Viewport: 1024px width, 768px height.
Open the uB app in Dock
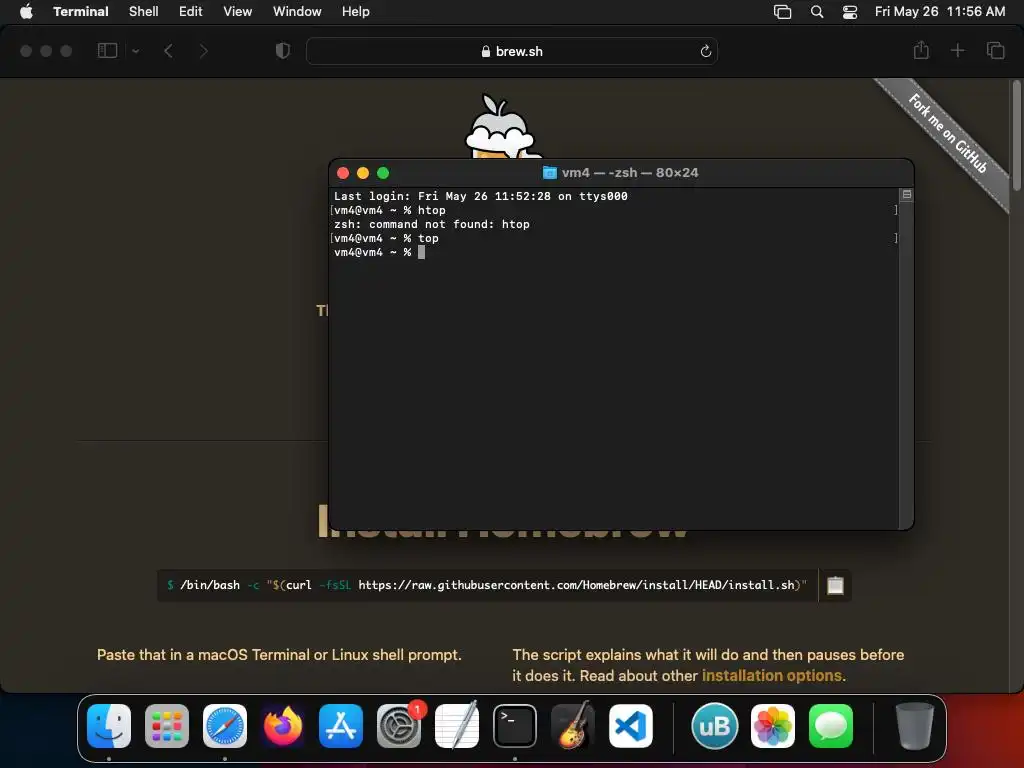coord(714,726)
